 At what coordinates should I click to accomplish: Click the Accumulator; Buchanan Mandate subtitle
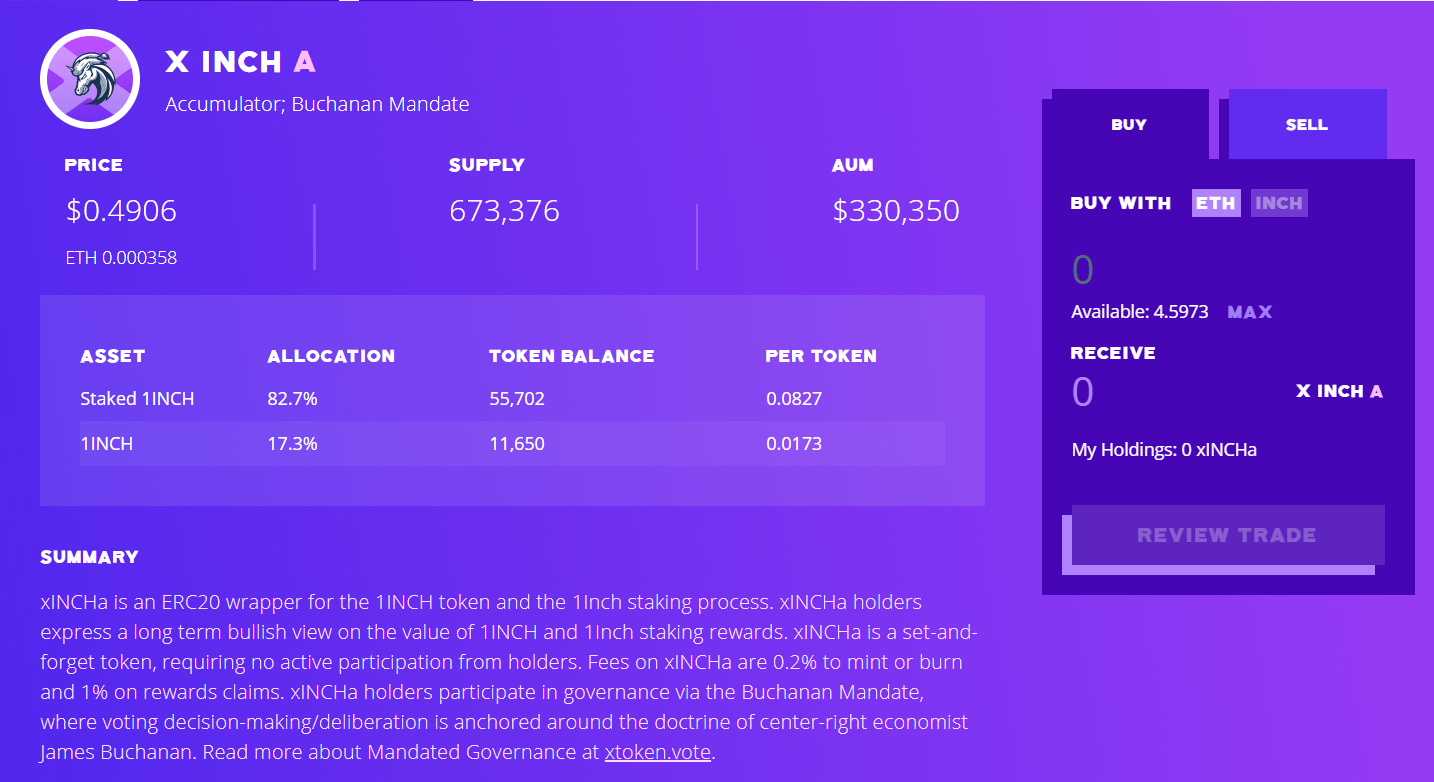click(315, 103)
